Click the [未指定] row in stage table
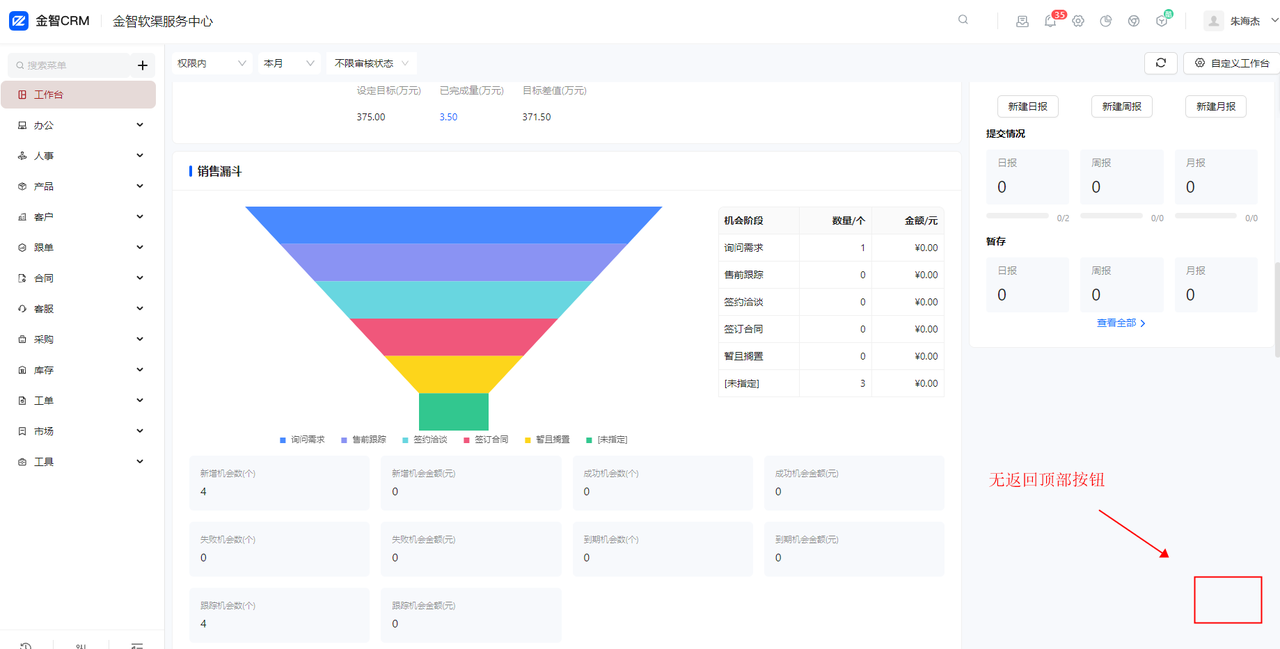The image size is (1280, 649). tap(831, 383)
